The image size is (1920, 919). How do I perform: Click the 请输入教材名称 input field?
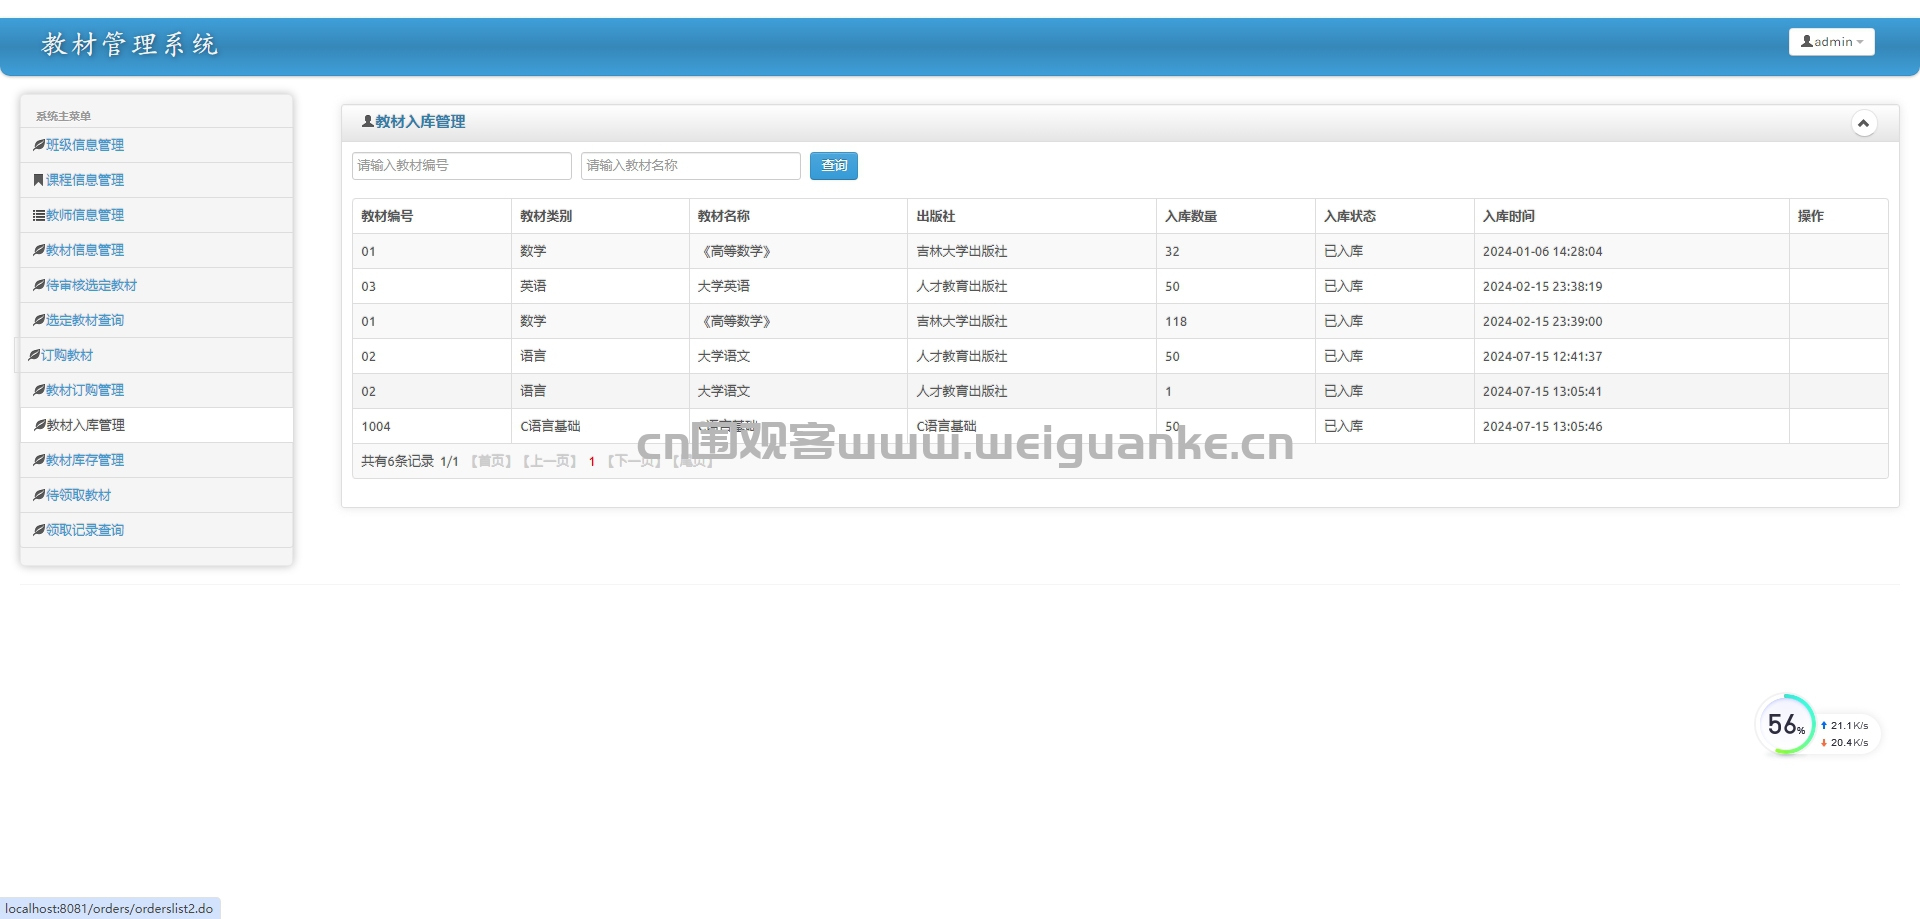(x=691, y=166)
